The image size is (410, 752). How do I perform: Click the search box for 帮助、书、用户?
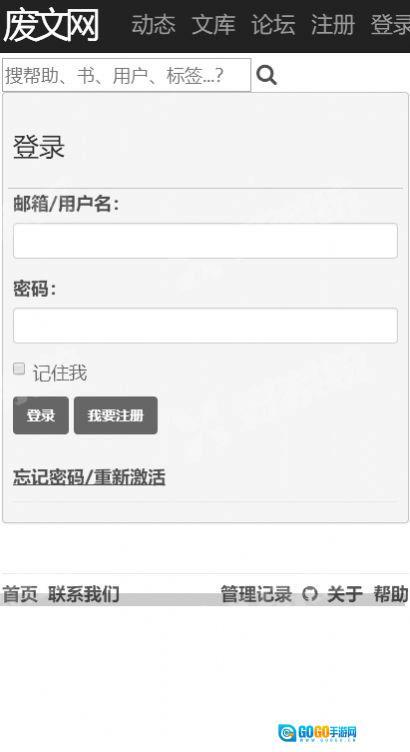point(127,75)
